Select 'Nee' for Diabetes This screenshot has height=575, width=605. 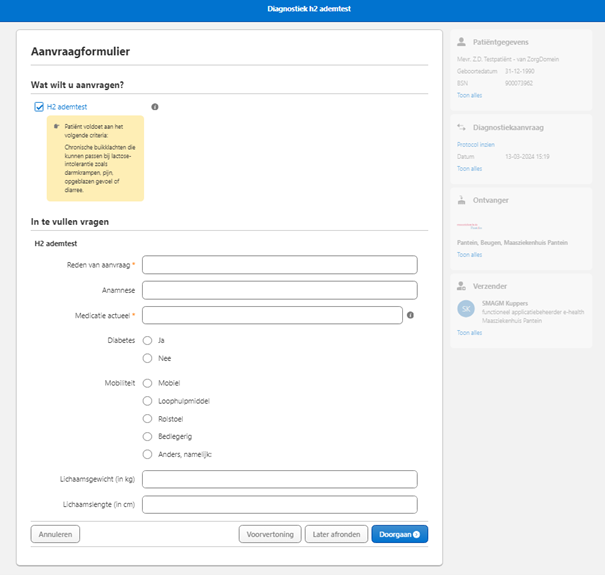point(148,358)
